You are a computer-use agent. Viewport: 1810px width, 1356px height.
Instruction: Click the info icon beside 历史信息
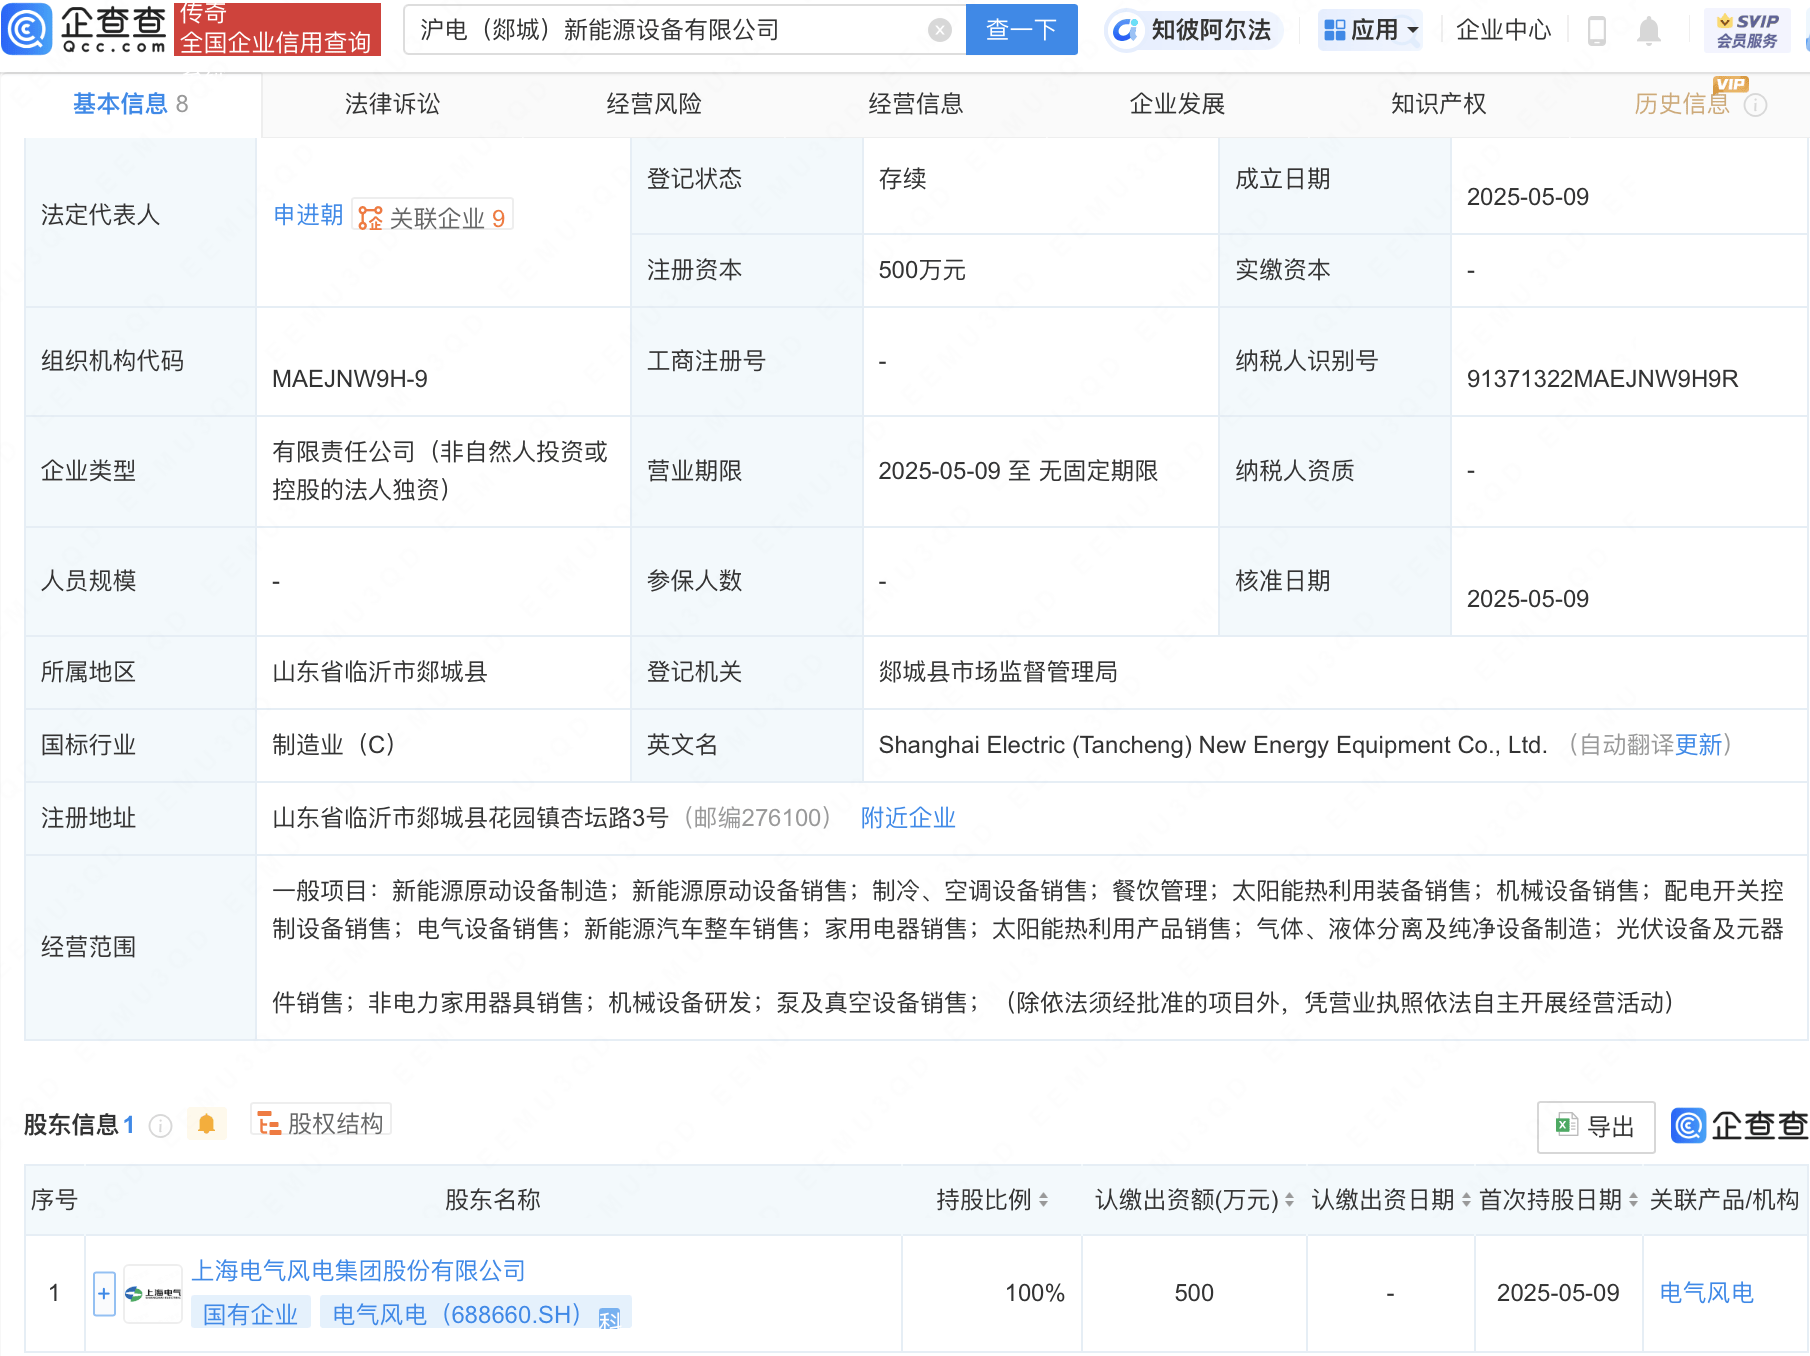[1755, 105]
